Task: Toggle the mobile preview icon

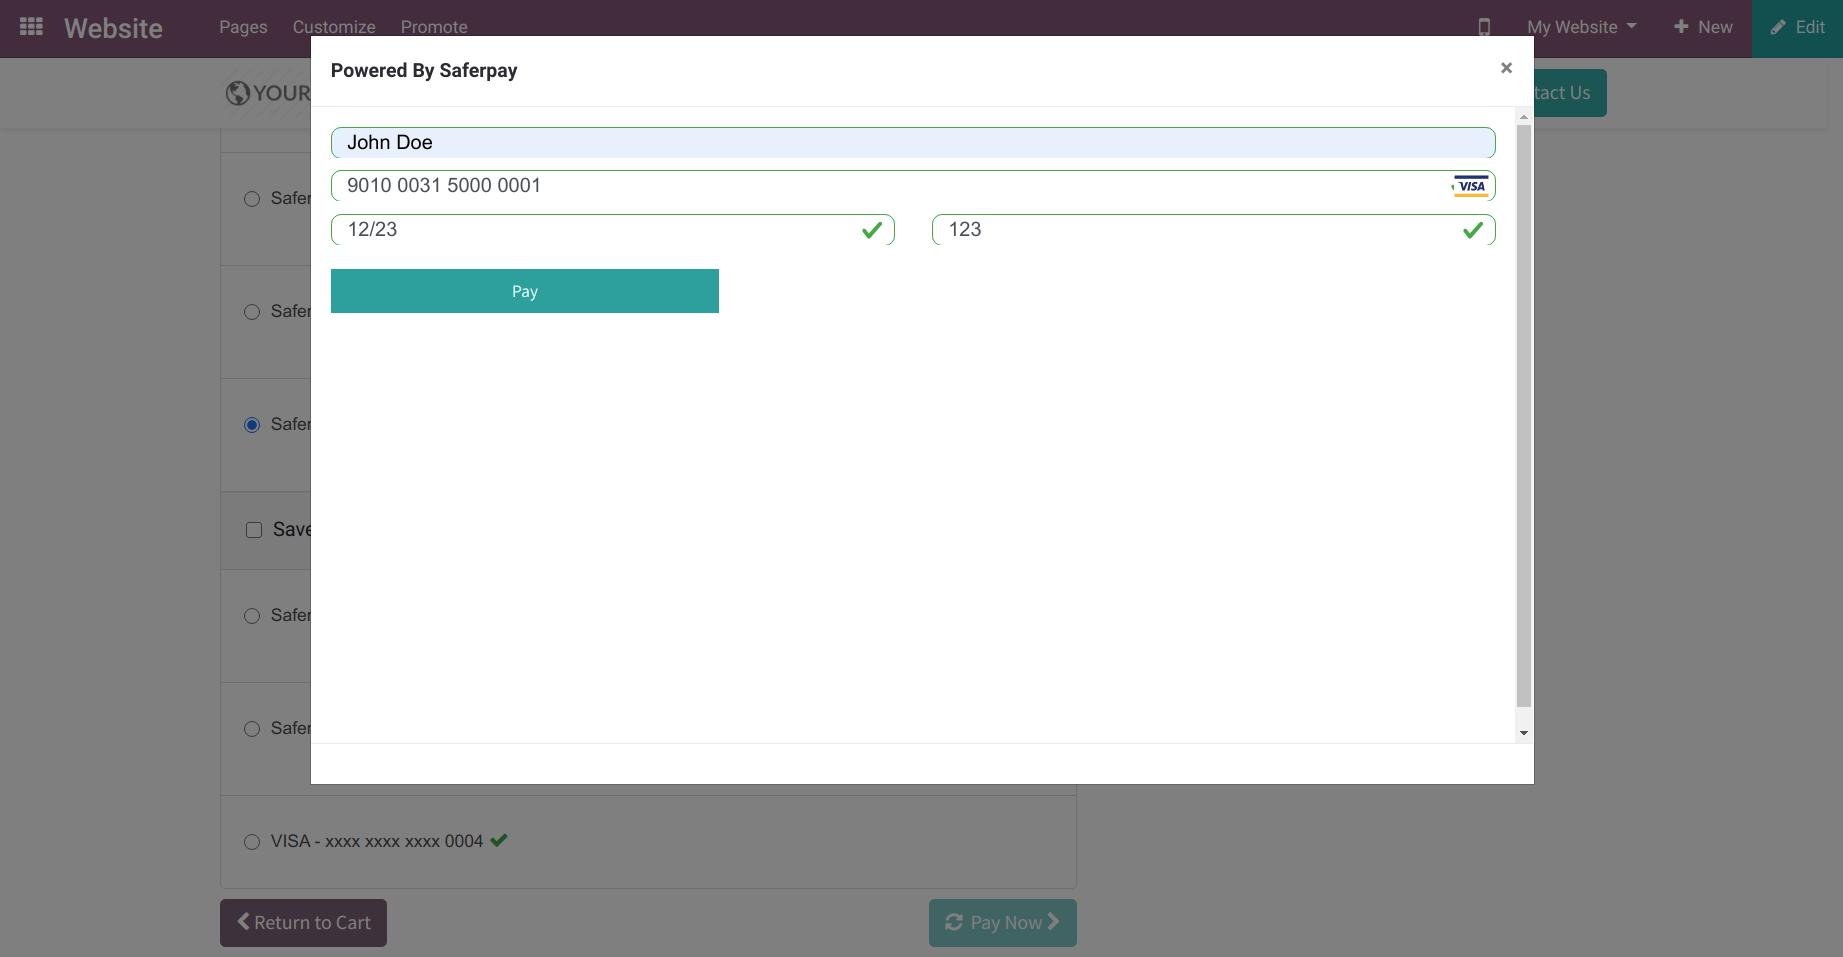Action: click(1484, 27)
